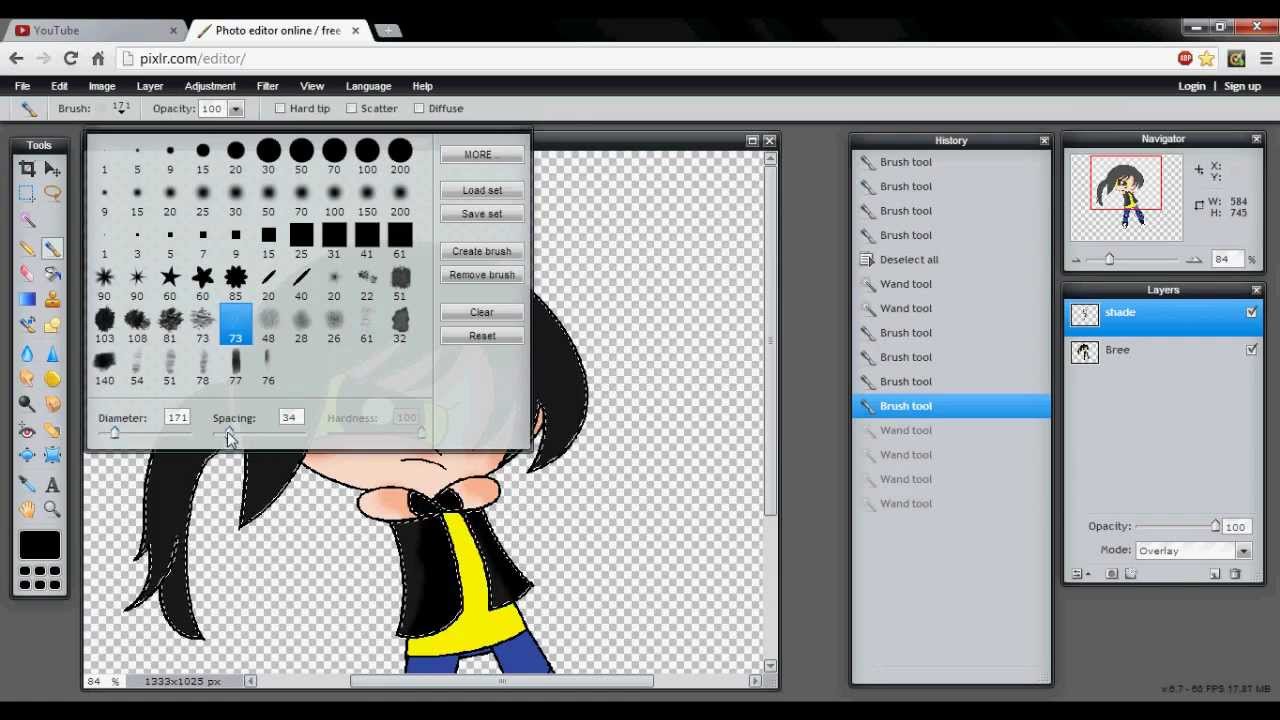Click the Remove brush button
This screenshot has width=1280, height=720.
coord(482,275)
